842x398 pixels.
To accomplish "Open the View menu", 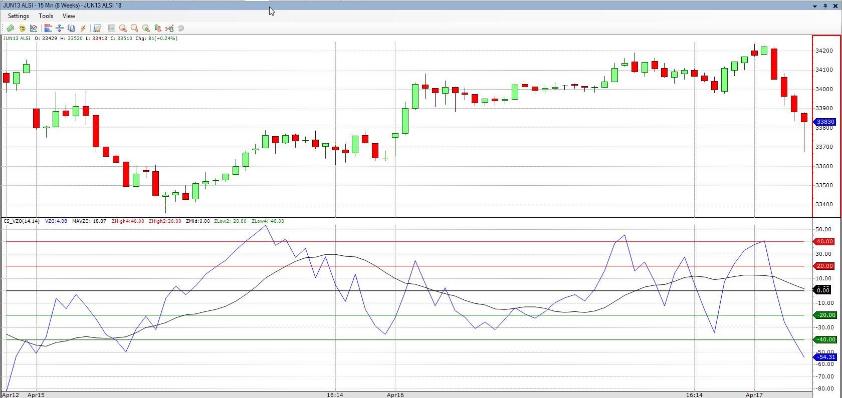I will 69,16.
